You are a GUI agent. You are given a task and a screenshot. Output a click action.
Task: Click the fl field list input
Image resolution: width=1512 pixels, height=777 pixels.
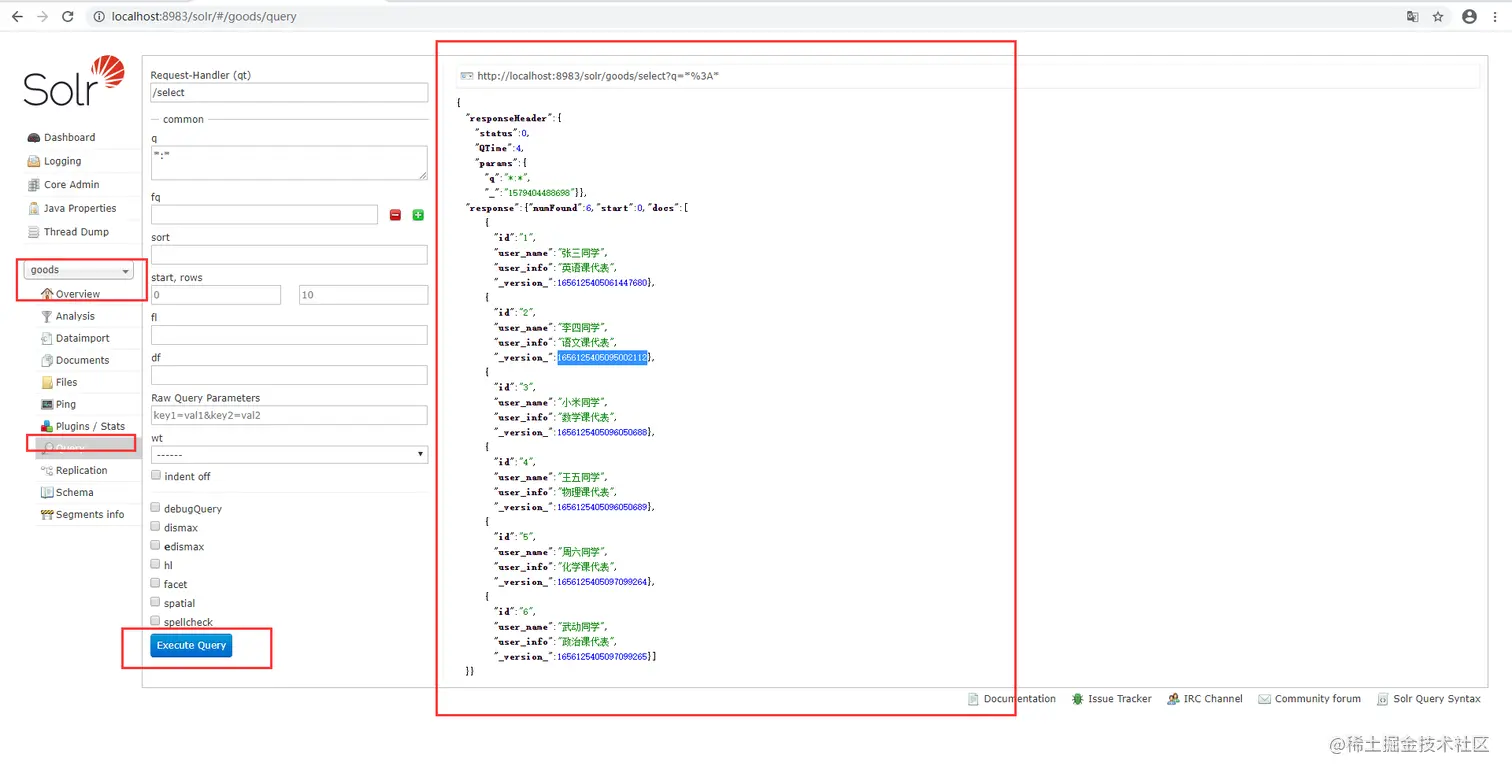pyautogui.click(x=289, y=335)
